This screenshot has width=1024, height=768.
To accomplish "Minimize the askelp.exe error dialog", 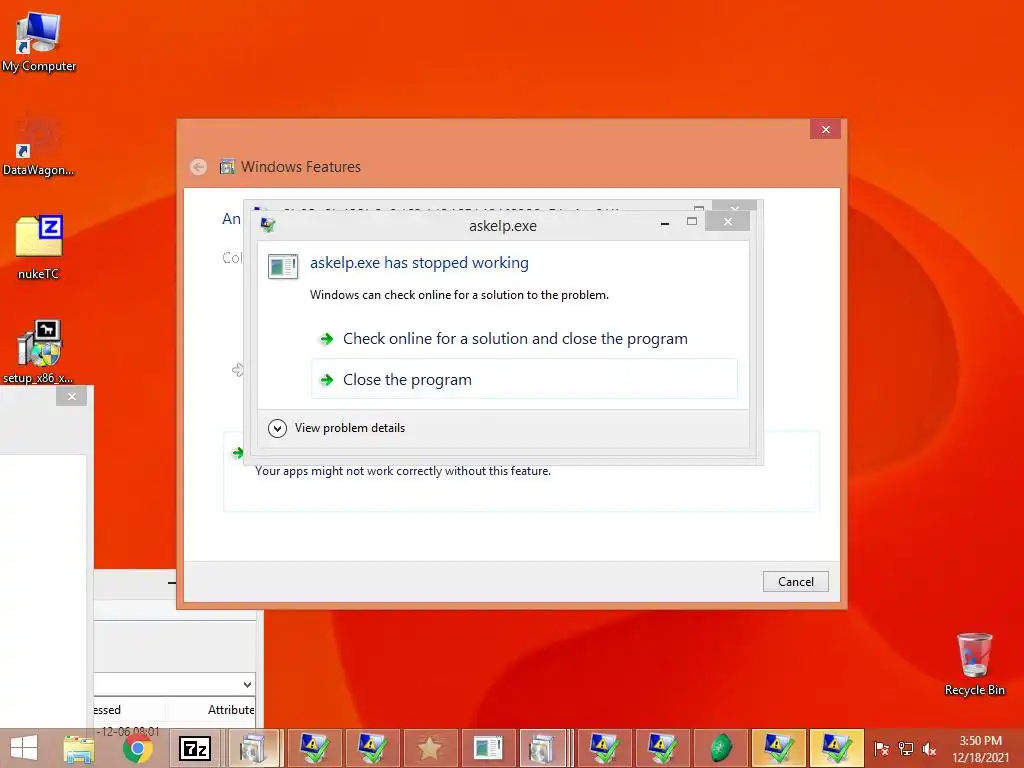I will click(665, 223).
